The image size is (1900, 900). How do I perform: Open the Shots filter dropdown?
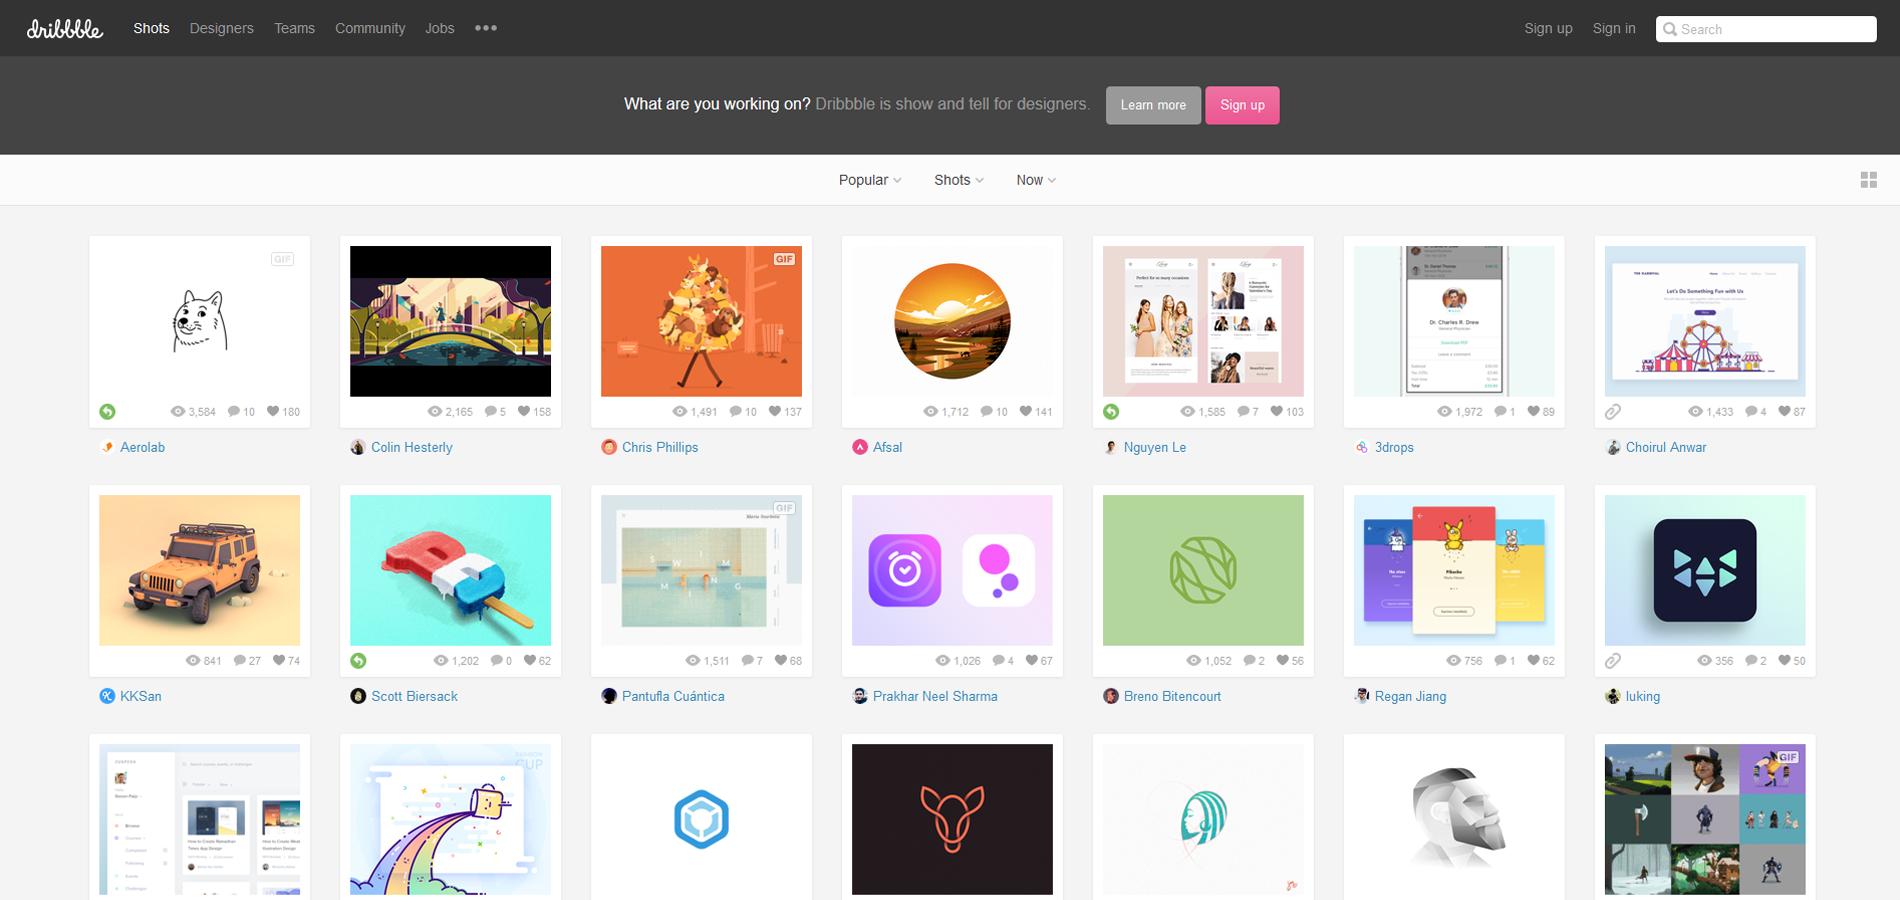[959, 180]
